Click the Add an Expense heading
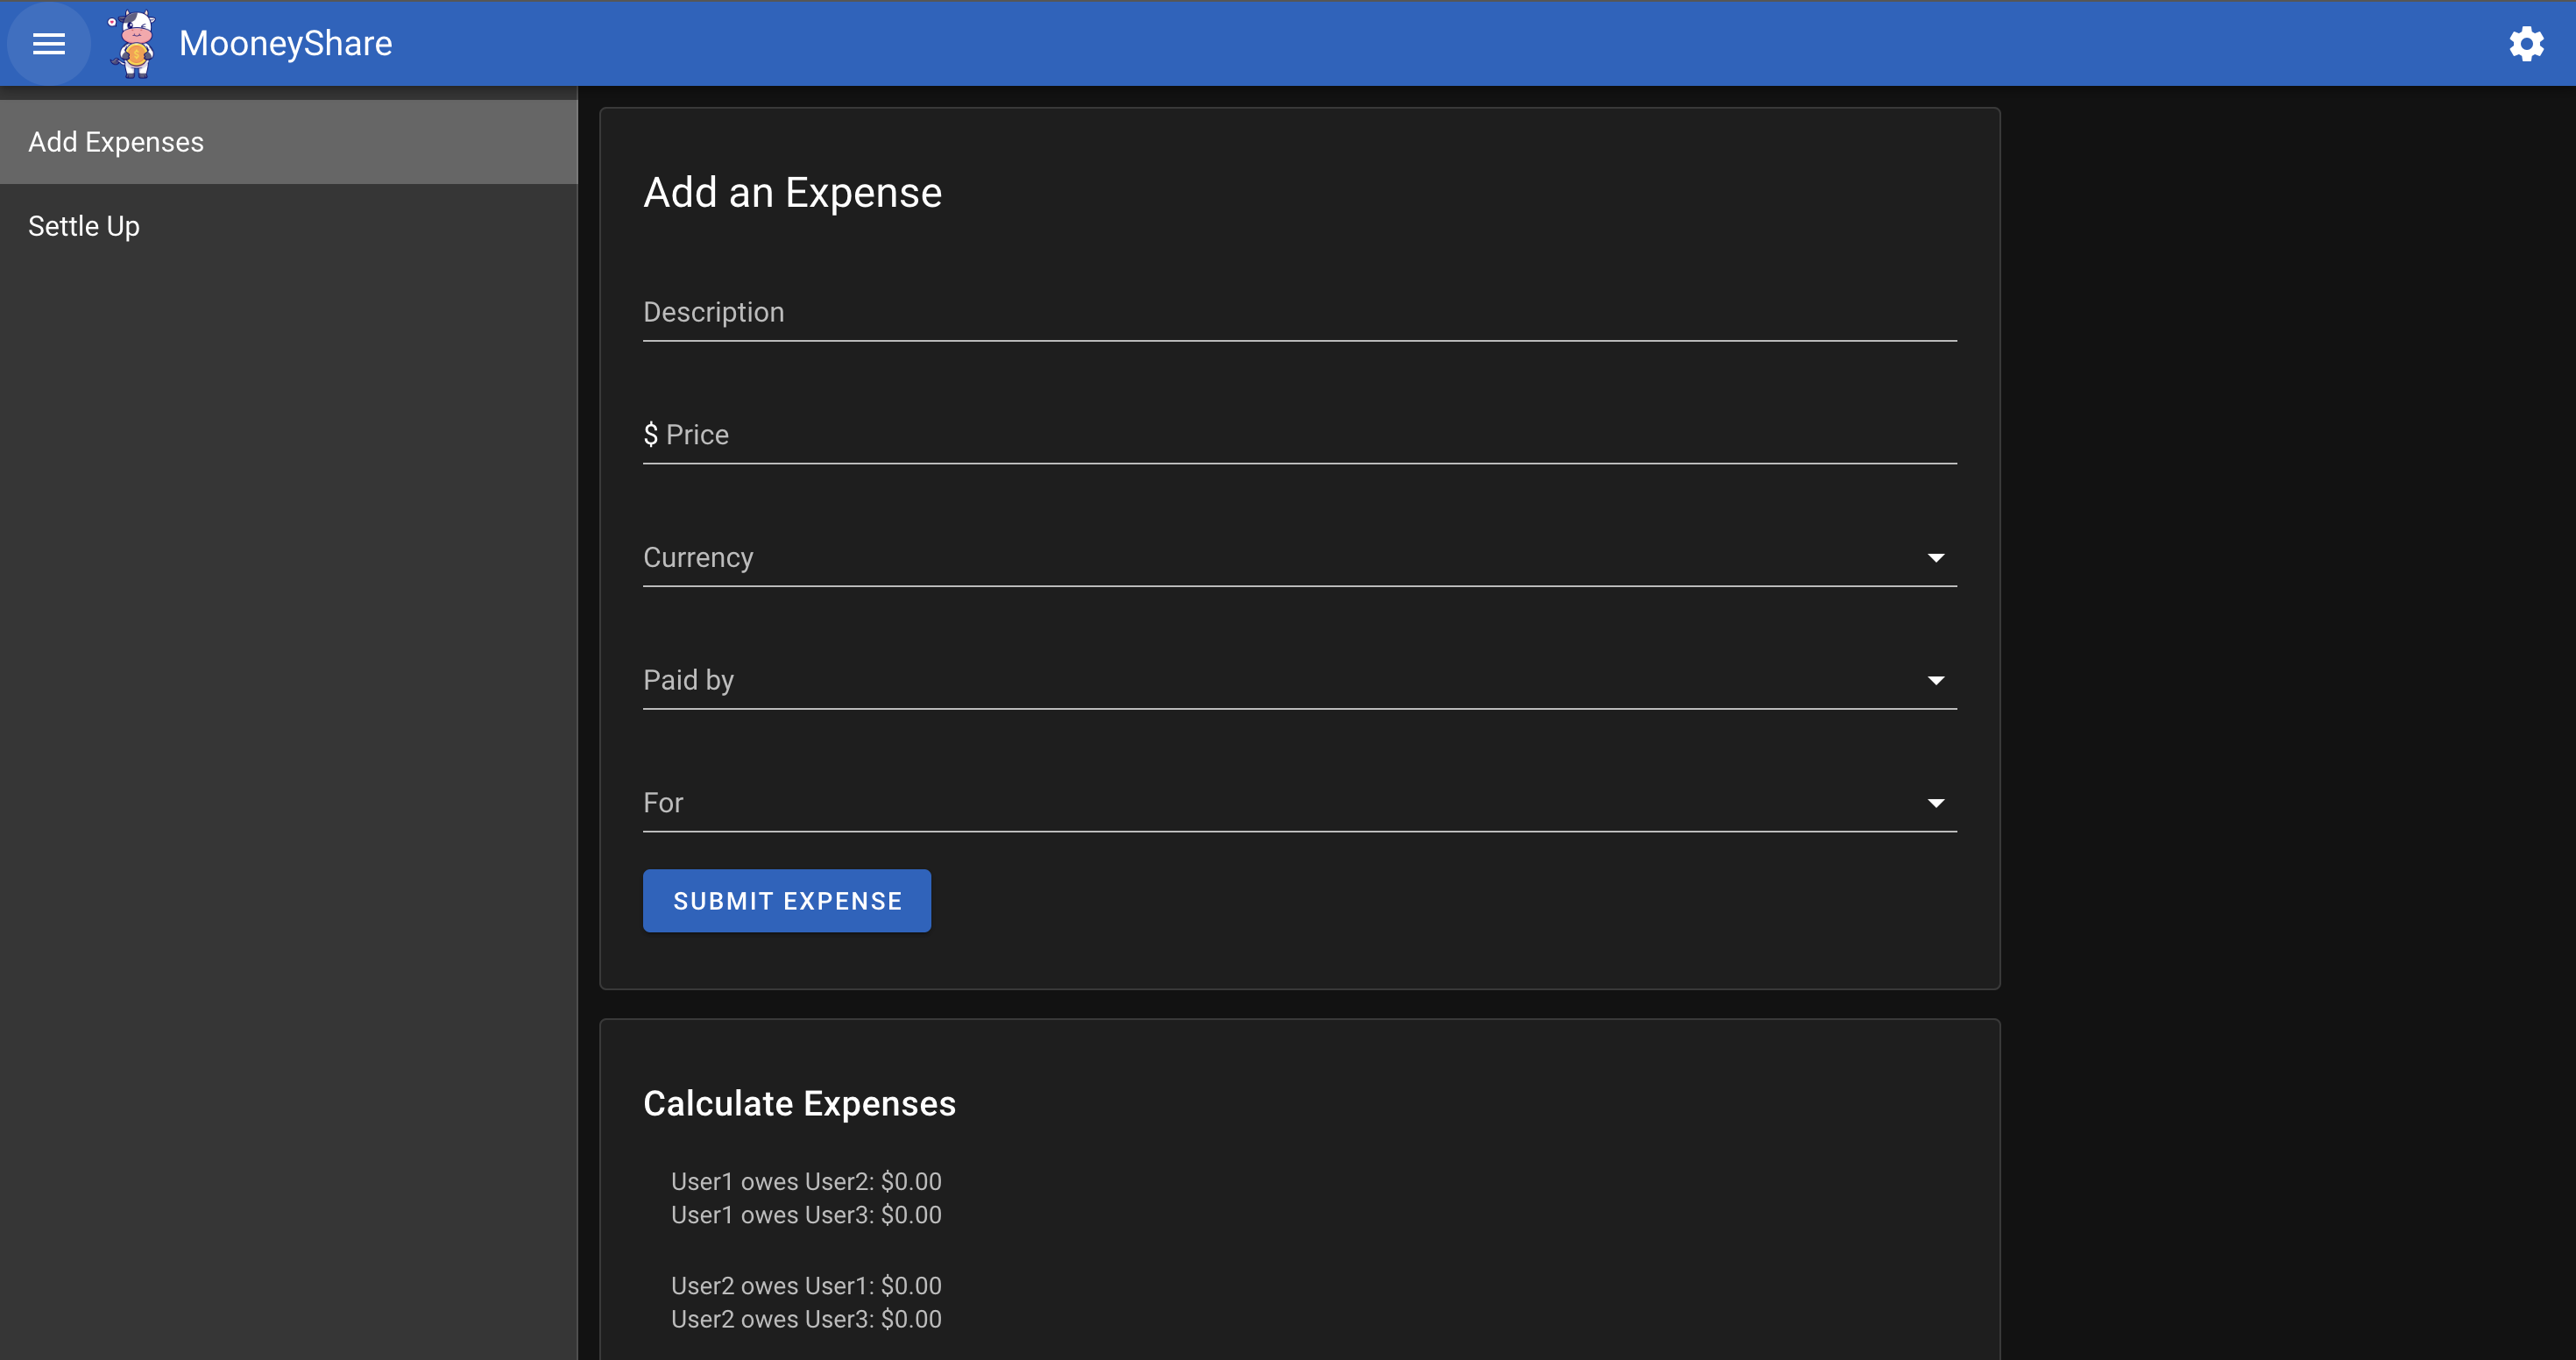 click(x=792, y=192)
